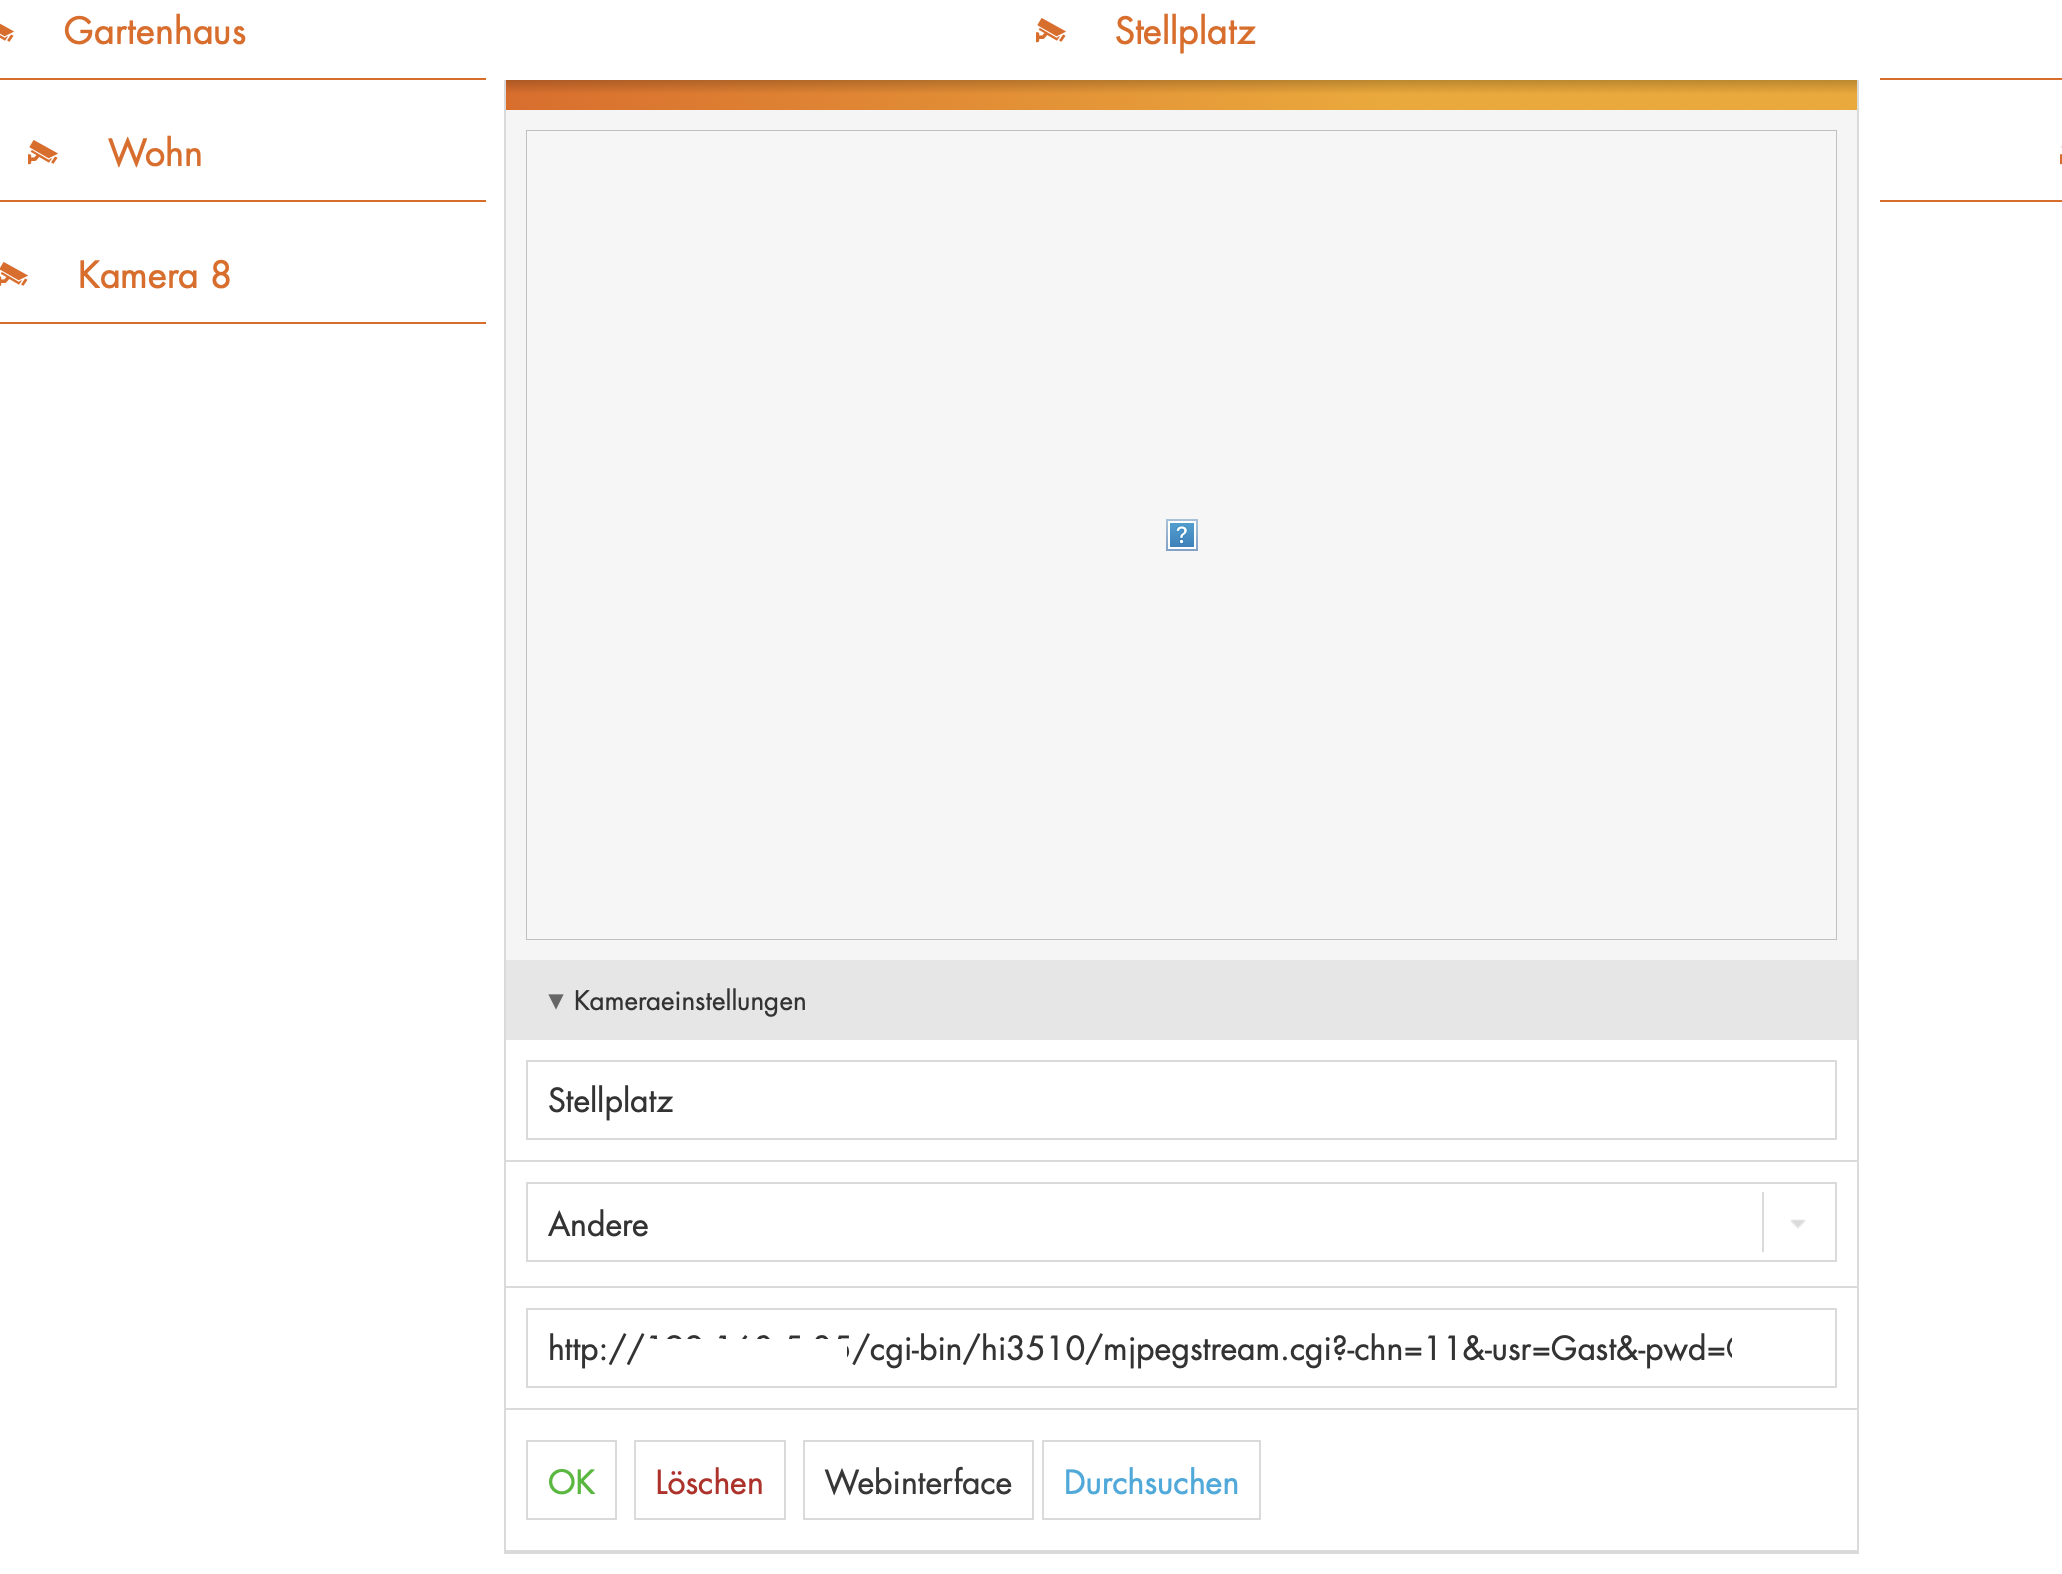Click the 'Andere' text in model selector
The image size is (2062, 1574).
pyautogui.click(x=598, y=1224)
